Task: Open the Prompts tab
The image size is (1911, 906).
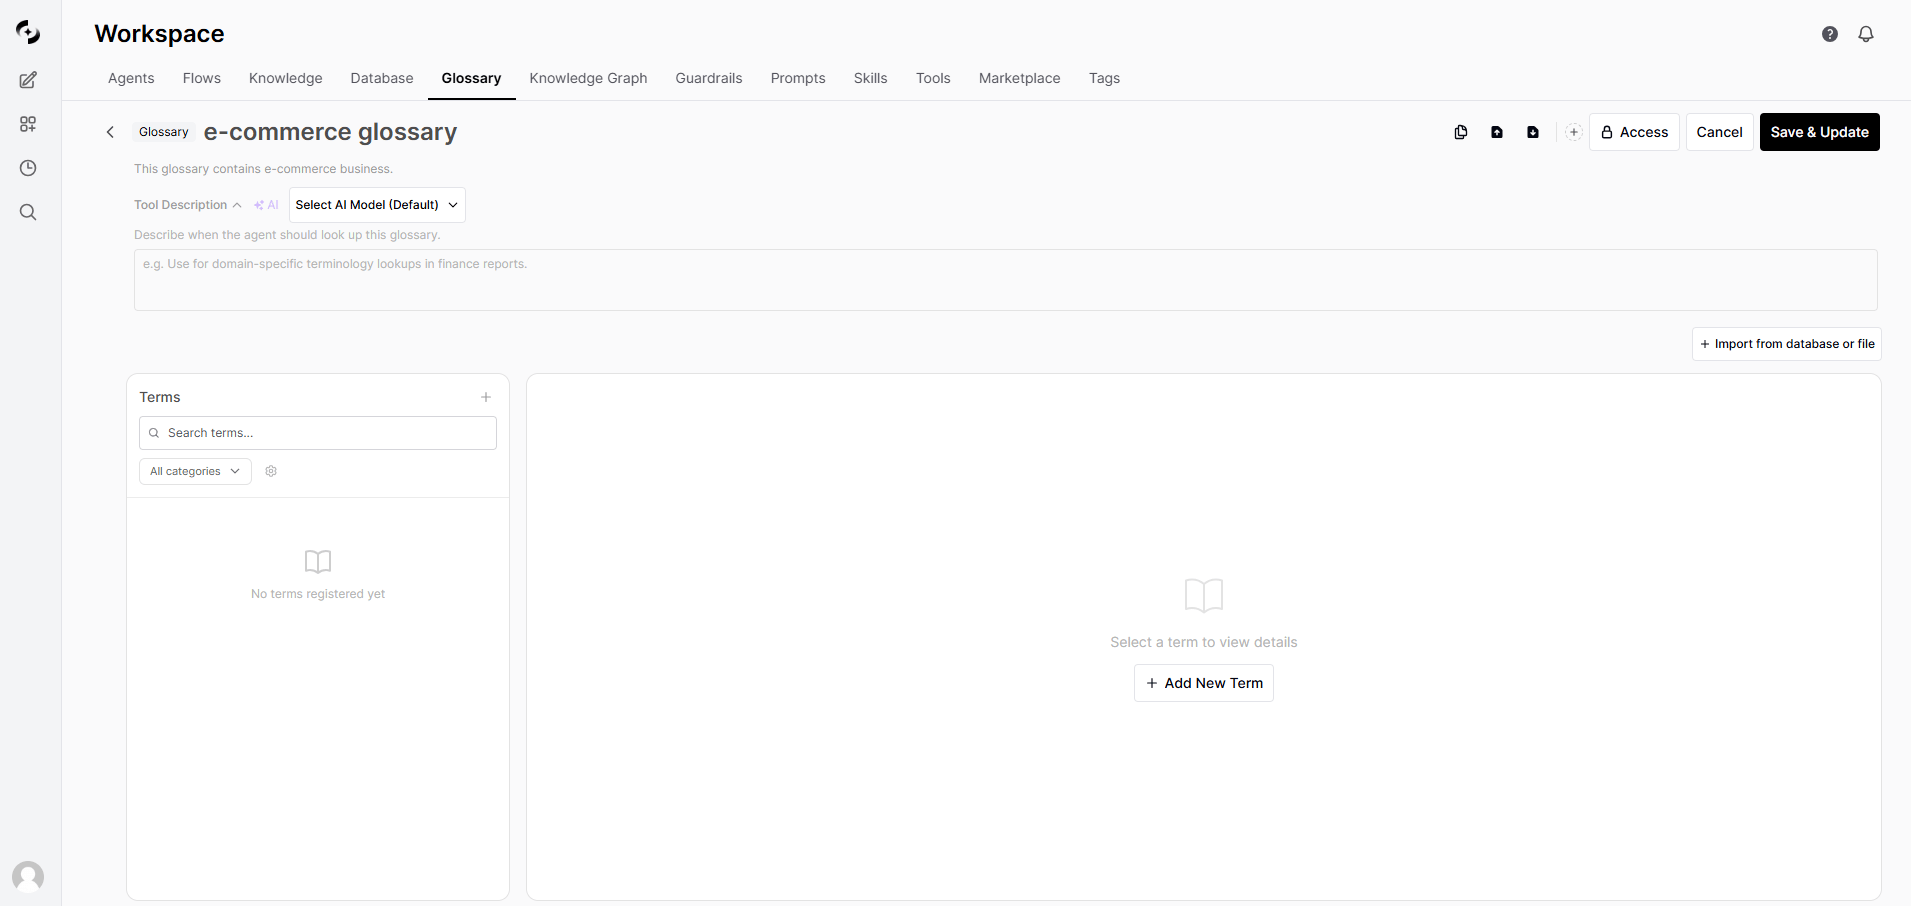Action: click(798, 78)
